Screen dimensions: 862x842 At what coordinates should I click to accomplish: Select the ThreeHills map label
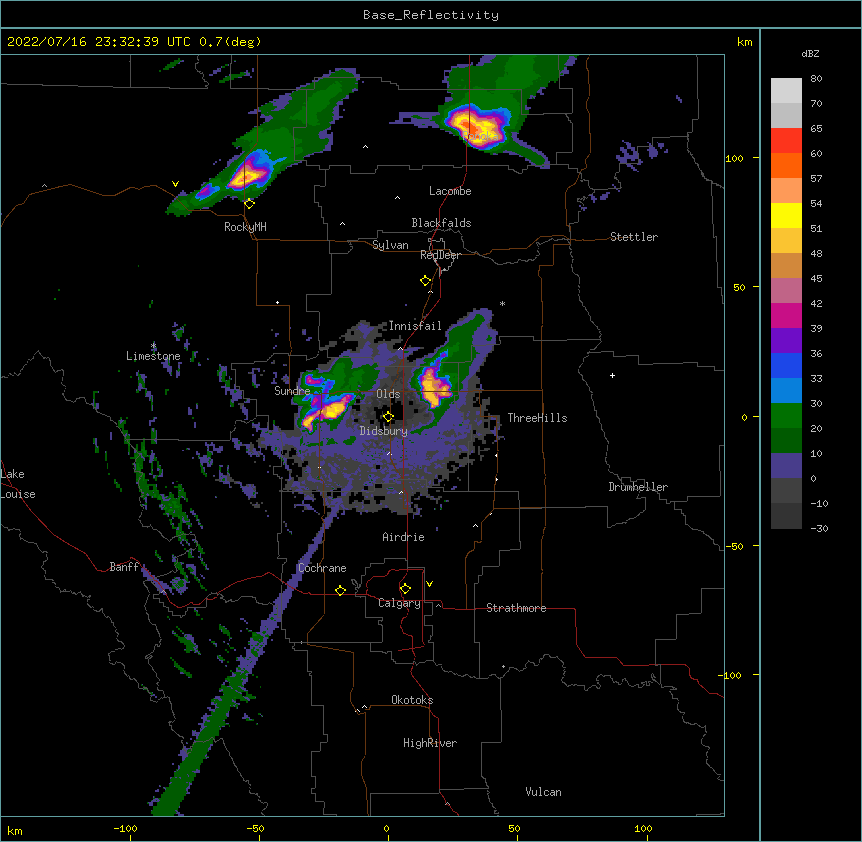(x=537, y=418)
